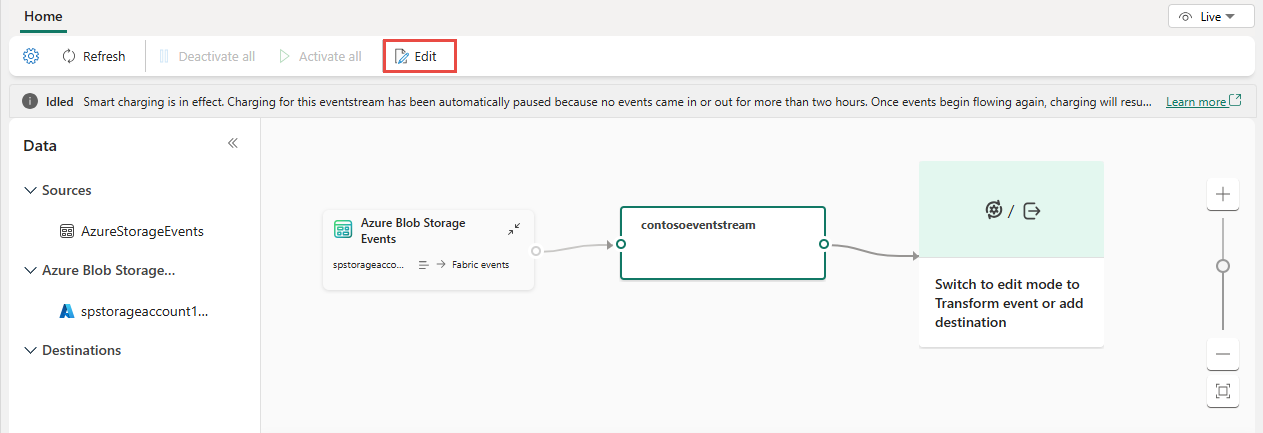Collapse the Azure Blob Storage Events node
Image resolution: width=1263 pixels, height=433 pixels.
tap(513, 230)
